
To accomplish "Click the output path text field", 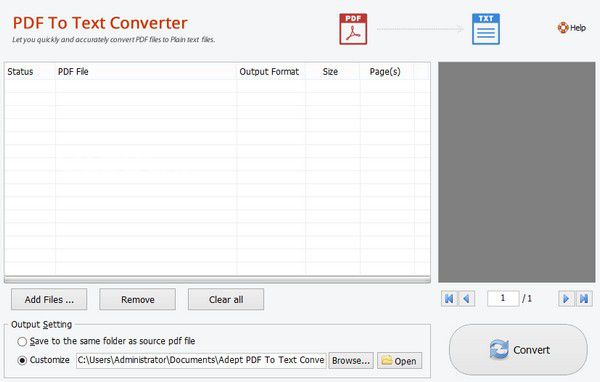I will (x=201, y=360).
